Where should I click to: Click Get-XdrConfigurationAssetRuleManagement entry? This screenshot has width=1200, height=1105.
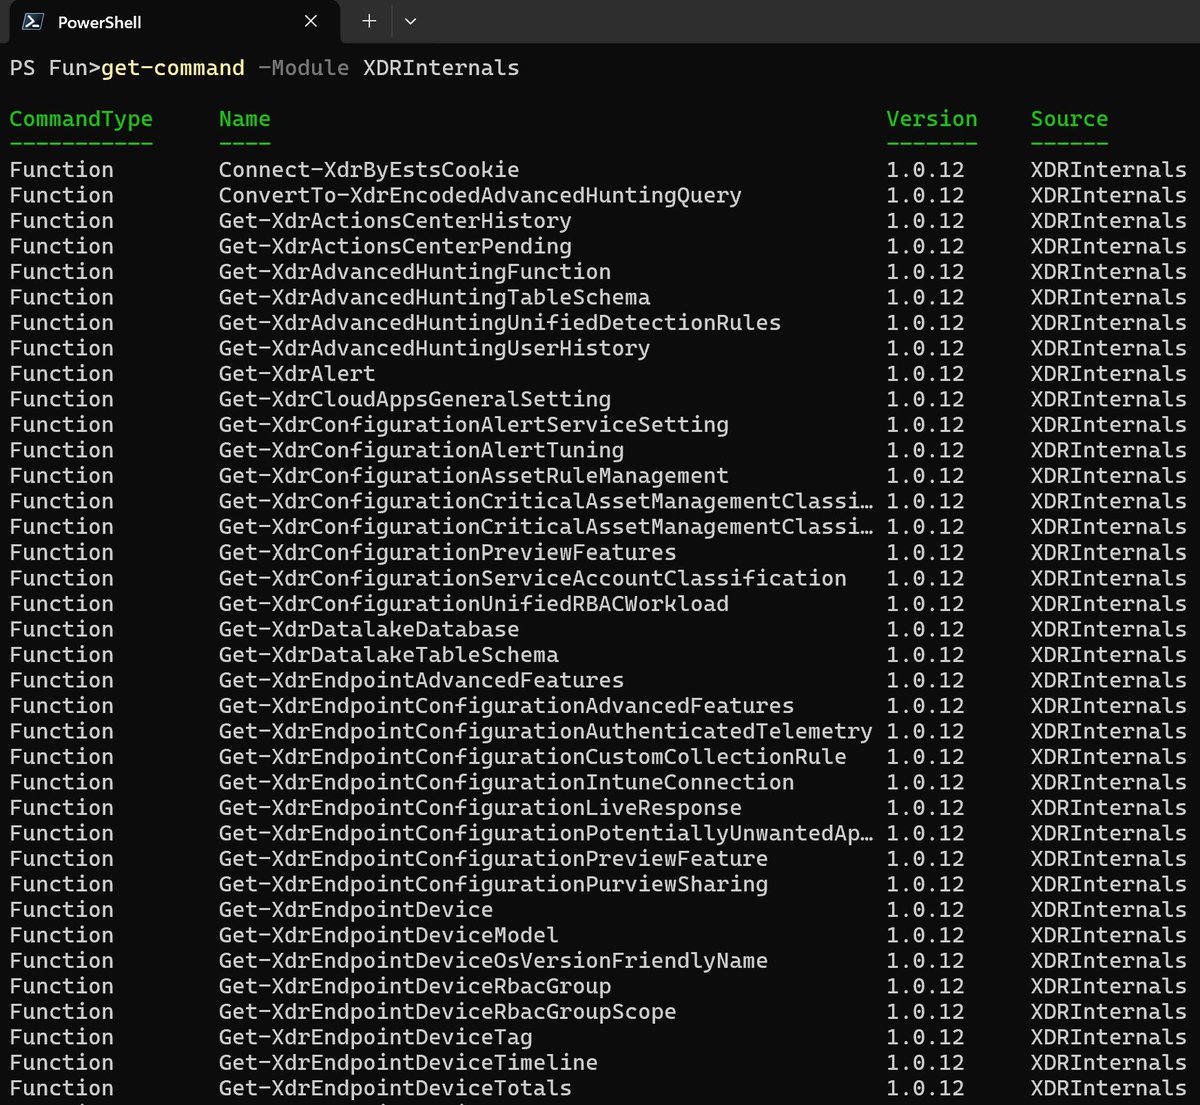click(x=474, y=476)
